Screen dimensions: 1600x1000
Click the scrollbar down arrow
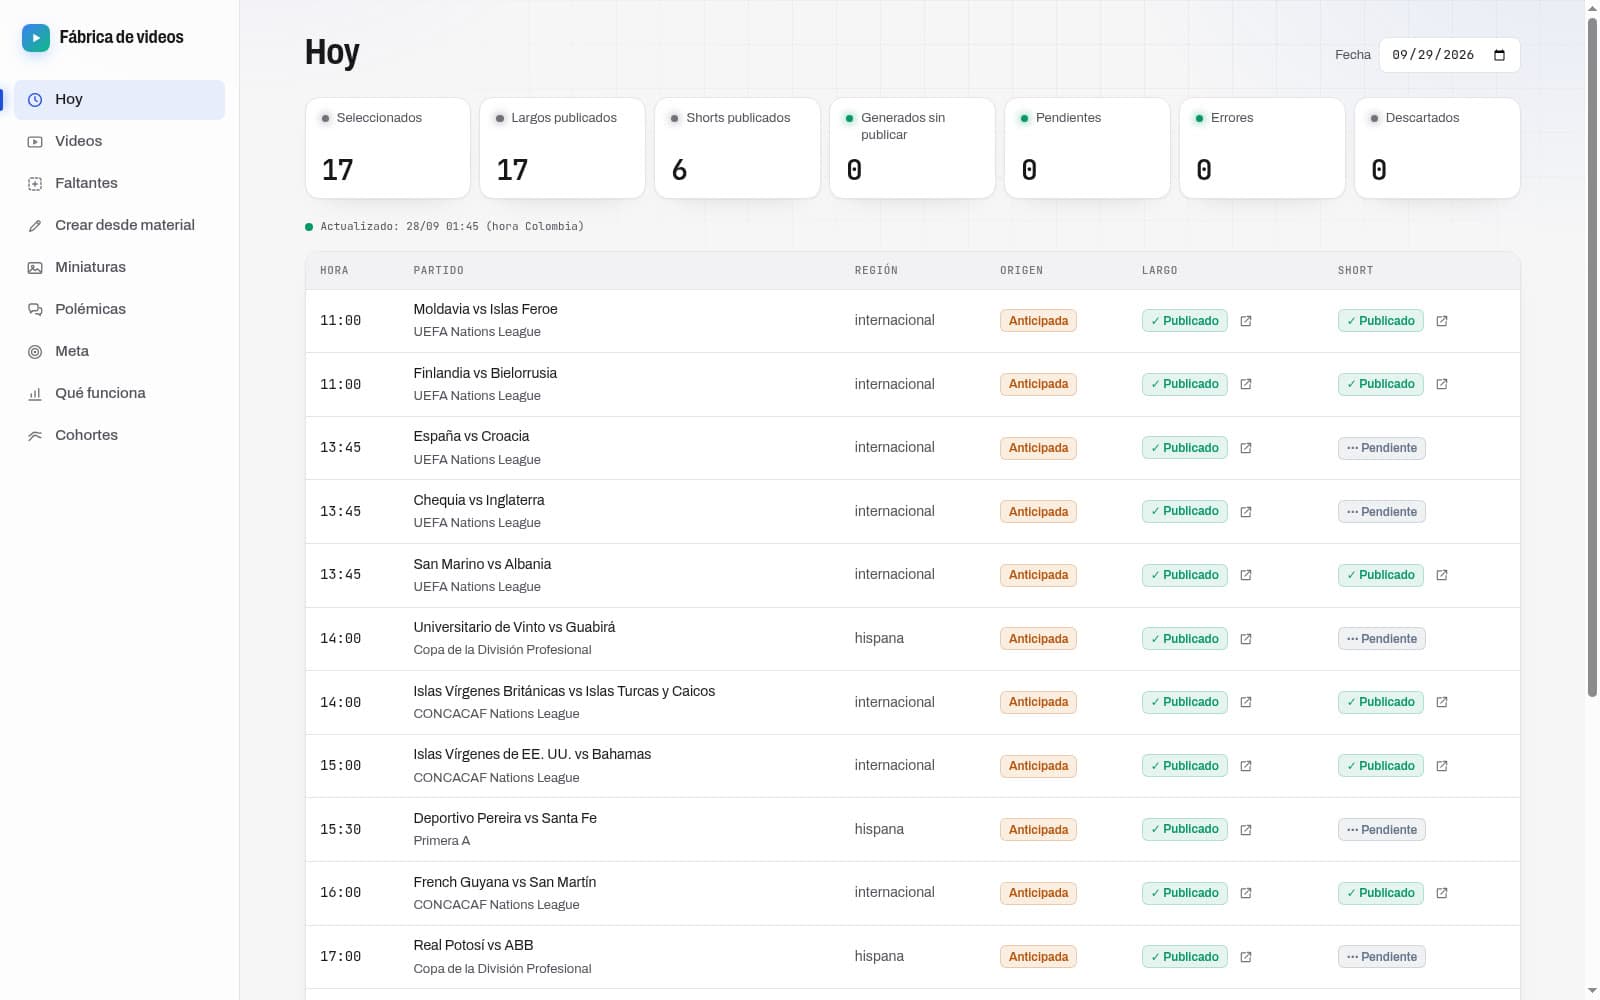click(1592, 991)
